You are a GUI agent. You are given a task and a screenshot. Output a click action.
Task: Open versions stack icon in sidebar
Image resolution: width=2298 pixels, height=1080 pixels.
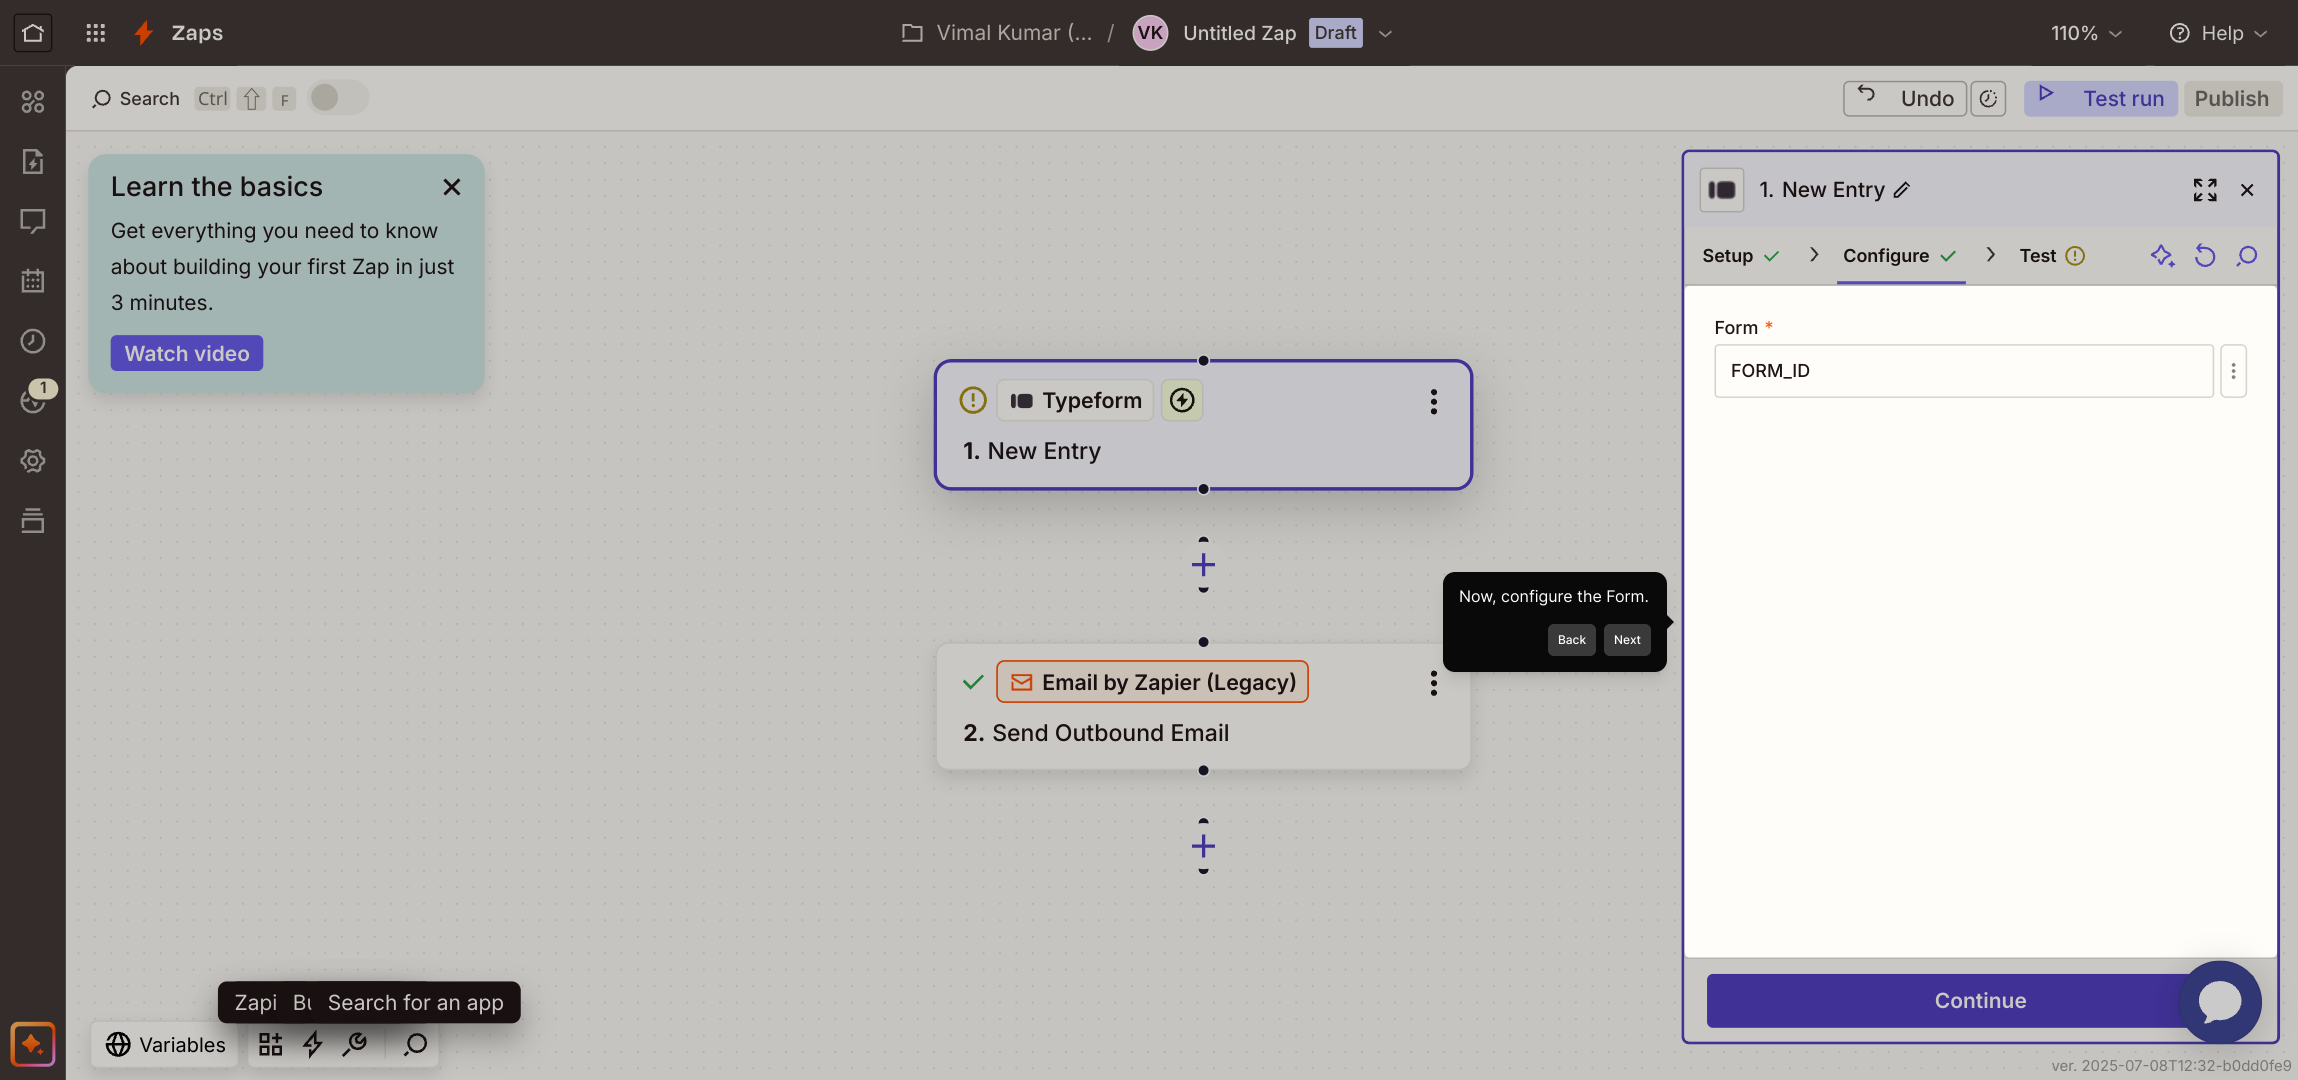[x=33, y=521]
